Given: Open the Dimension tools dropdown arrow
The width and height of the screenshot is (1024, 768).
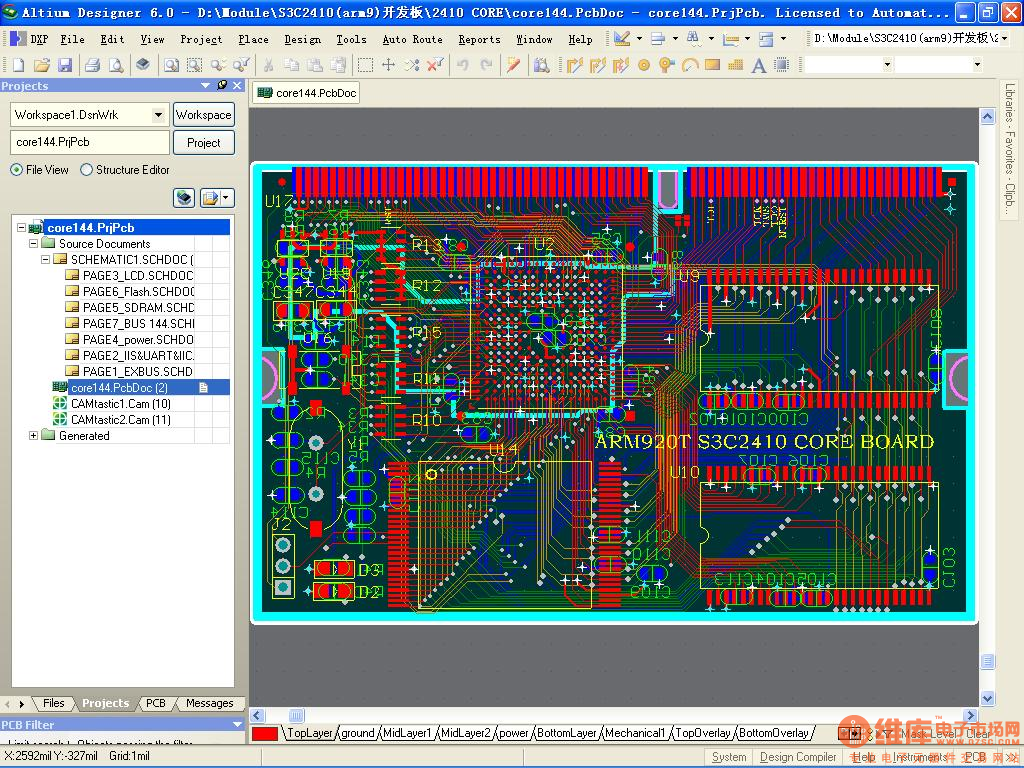Looking at the screenshot, I should (x=748, y=39).
